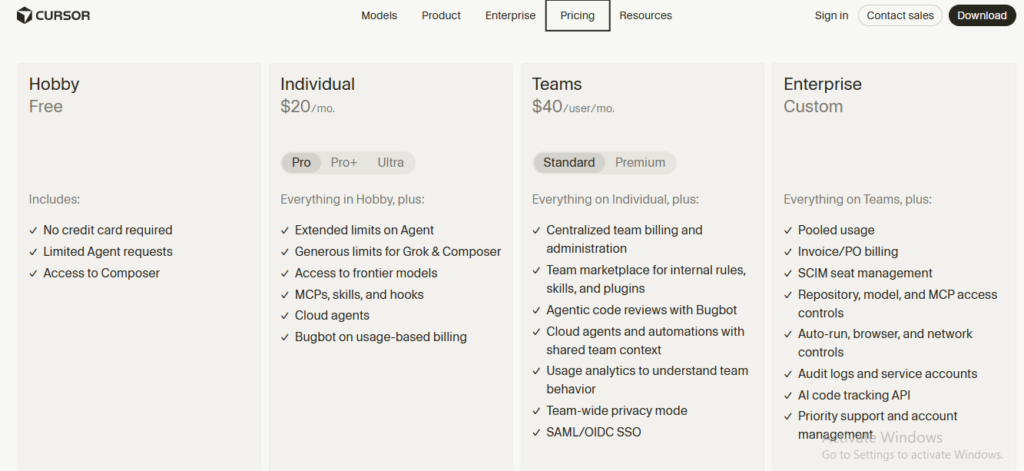Screen dimensions: 1024x471
Task: Click checkmark beside 'Invoice/PO billing'
Action: pos(788,252)
